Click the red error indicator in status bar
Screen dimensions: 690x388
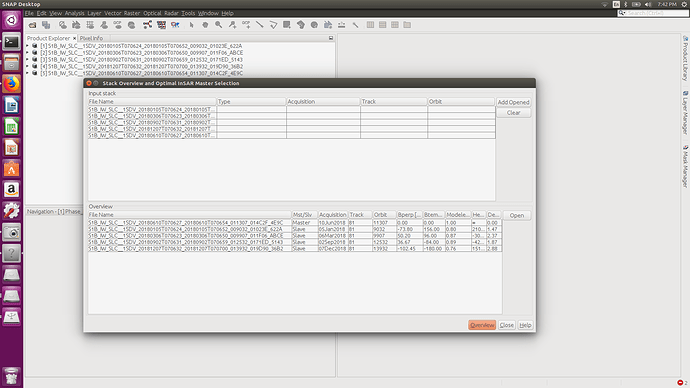pyautogui.click(x=680, y=383)
